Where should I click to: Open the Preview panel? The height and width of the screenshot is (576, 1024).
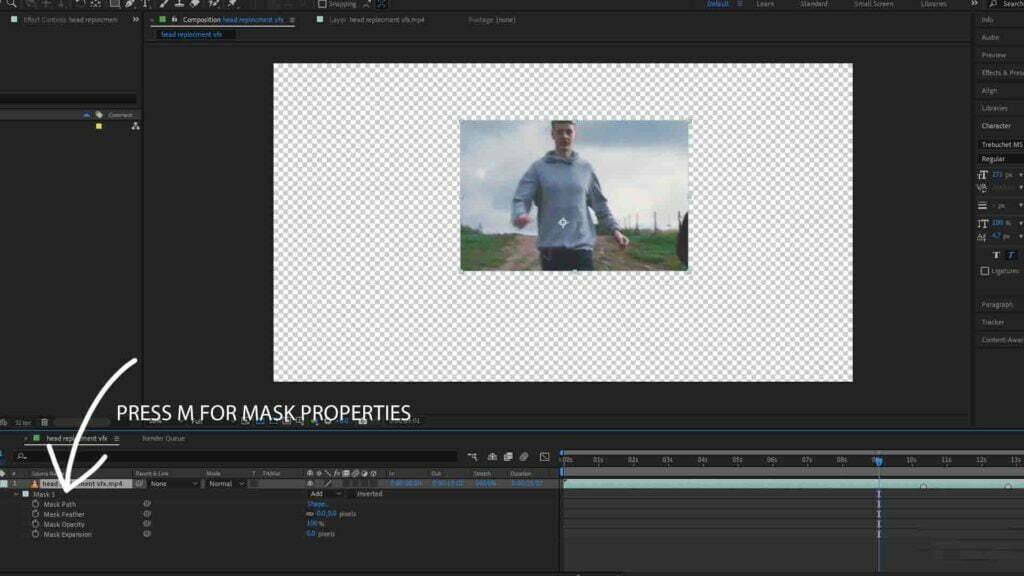coord(993,56)
